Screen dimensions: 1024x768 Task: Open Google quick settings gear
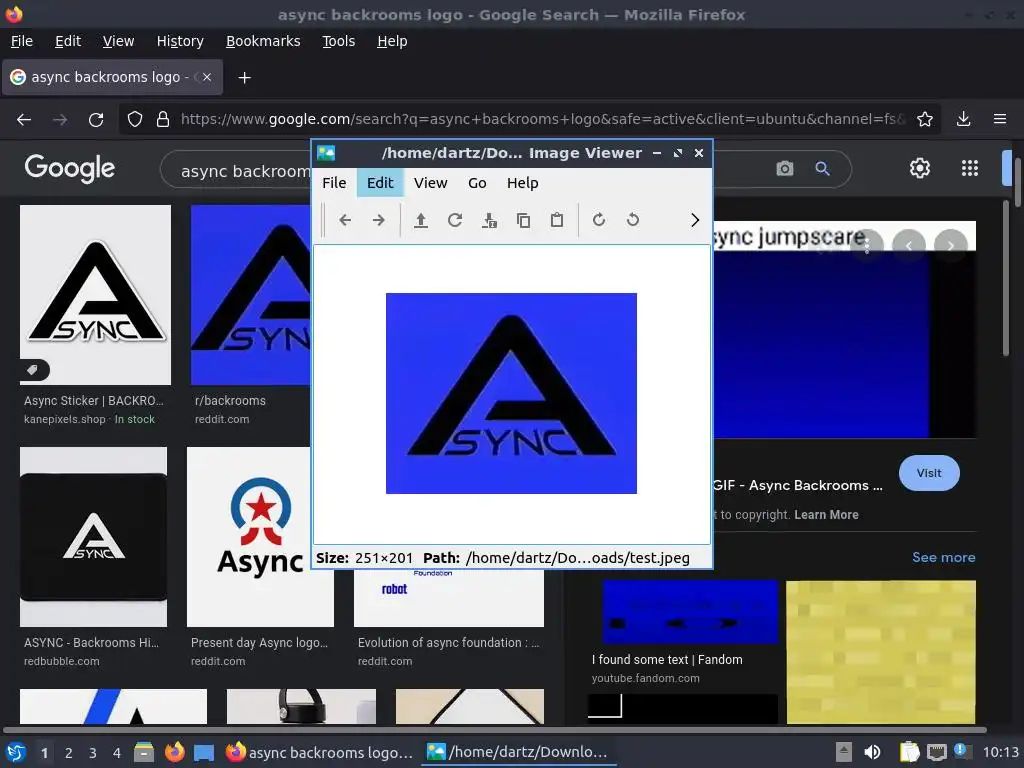[x=920, y=168]
